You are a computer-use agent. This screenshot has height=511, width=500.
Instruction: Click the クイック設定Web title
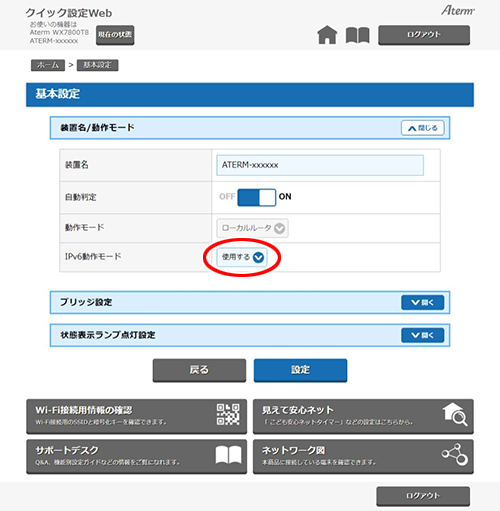pos(69,13)
